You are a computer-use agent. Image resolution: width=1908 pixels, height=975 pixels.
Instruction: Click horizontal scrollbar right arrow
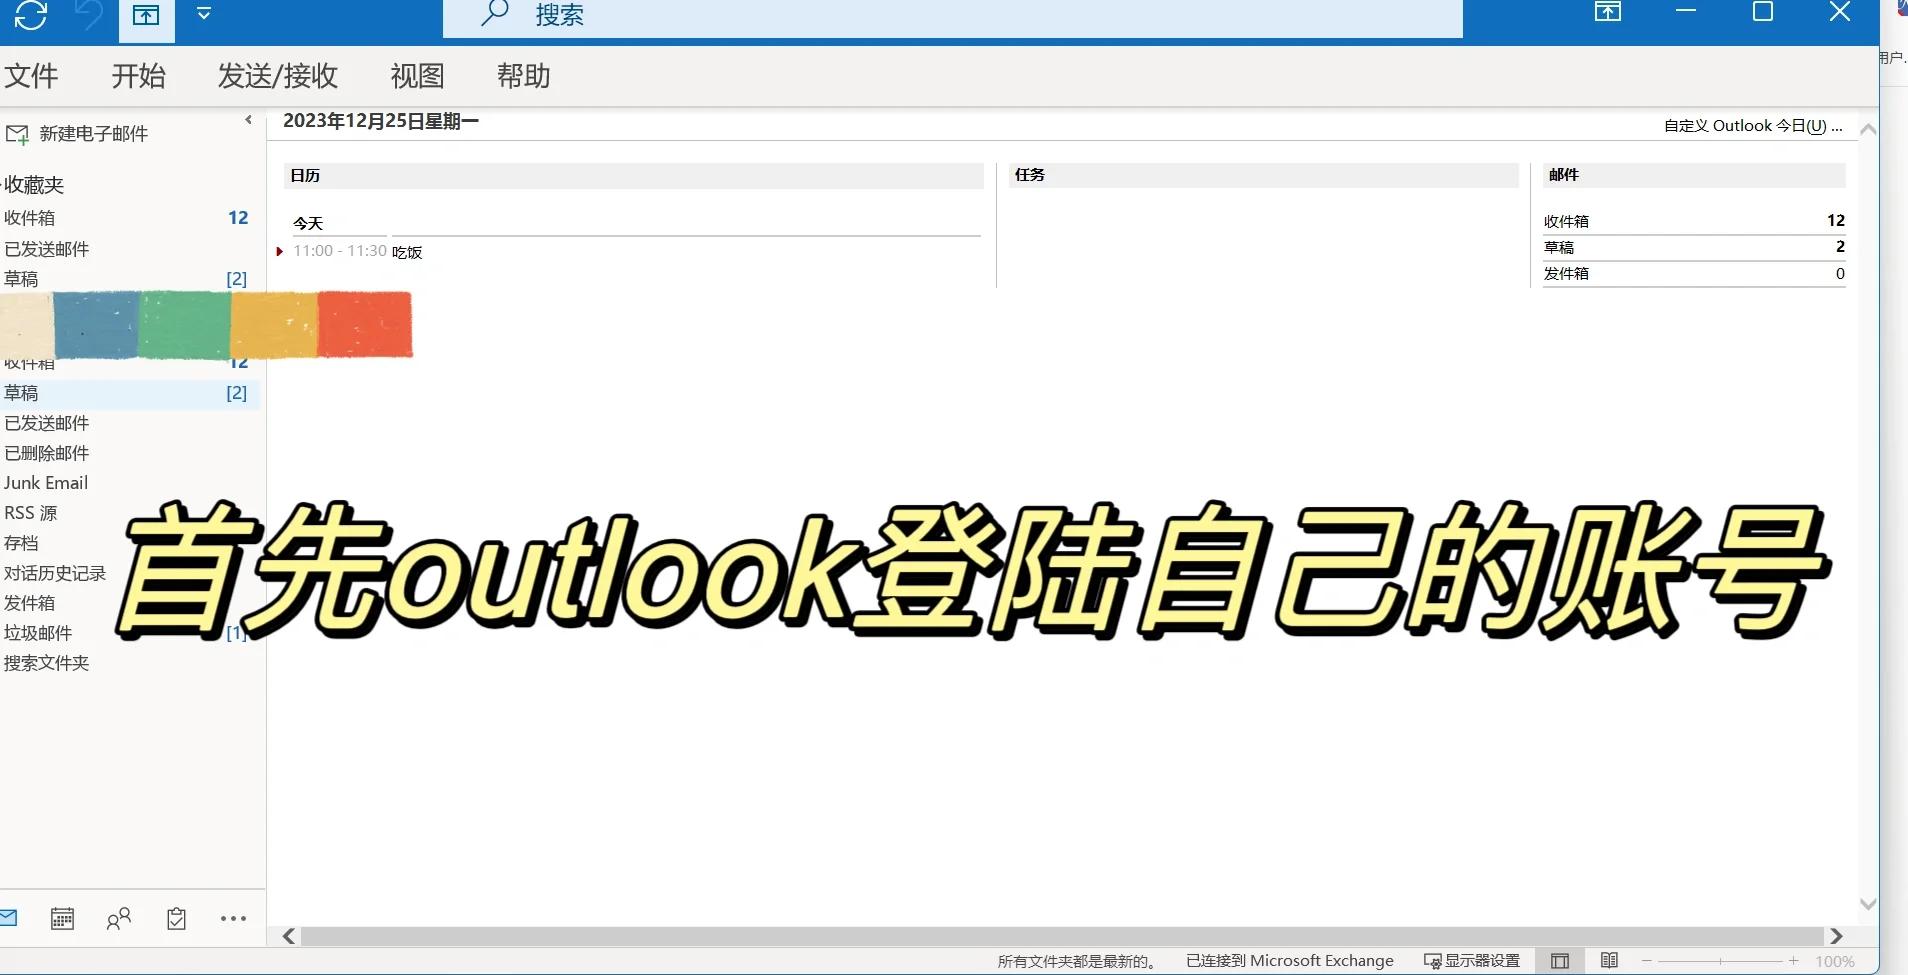click(x=1836, y=936)
